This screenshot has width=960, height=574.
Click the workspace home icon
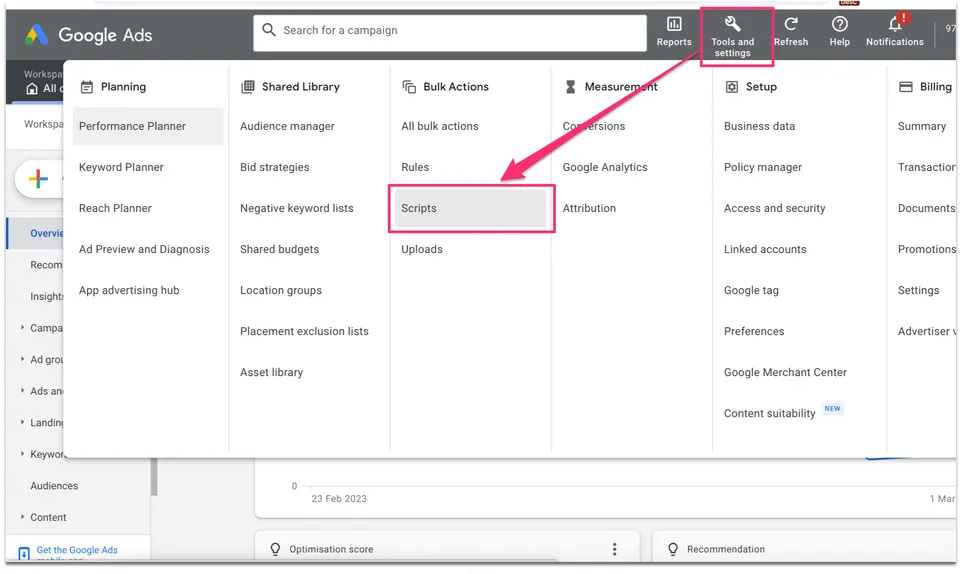[32, 89]
